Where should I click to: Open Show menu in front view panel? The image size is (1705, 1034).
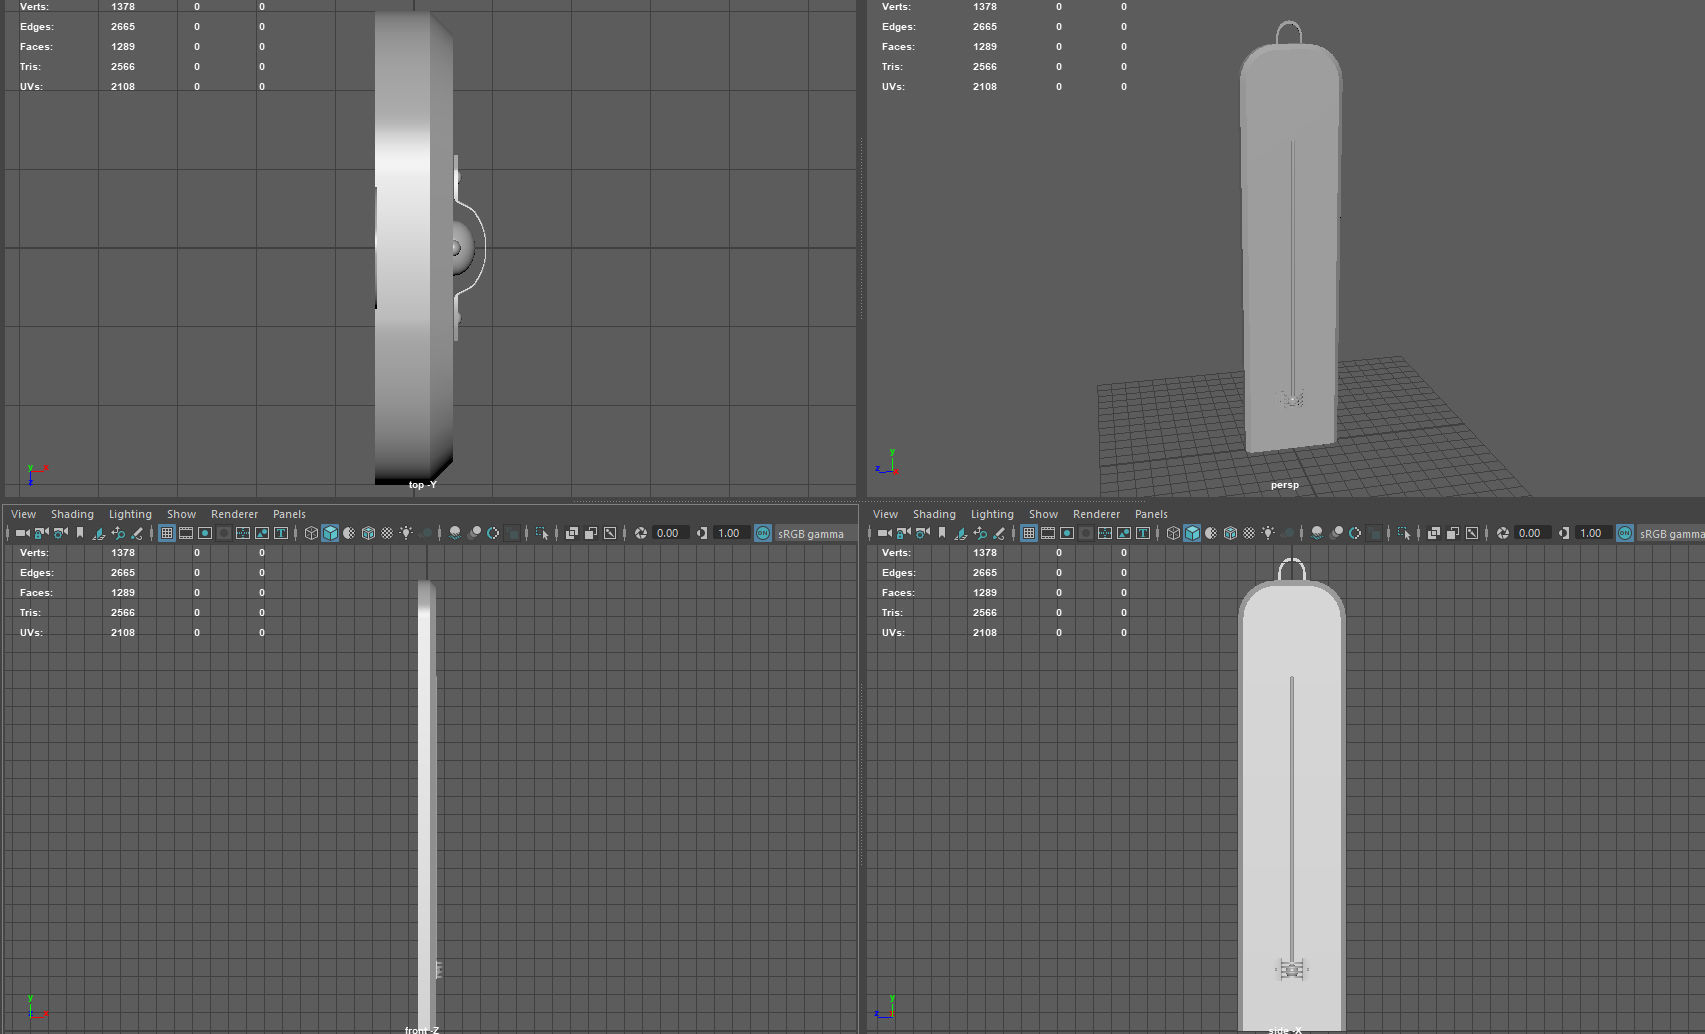click(x=182, y=514)
